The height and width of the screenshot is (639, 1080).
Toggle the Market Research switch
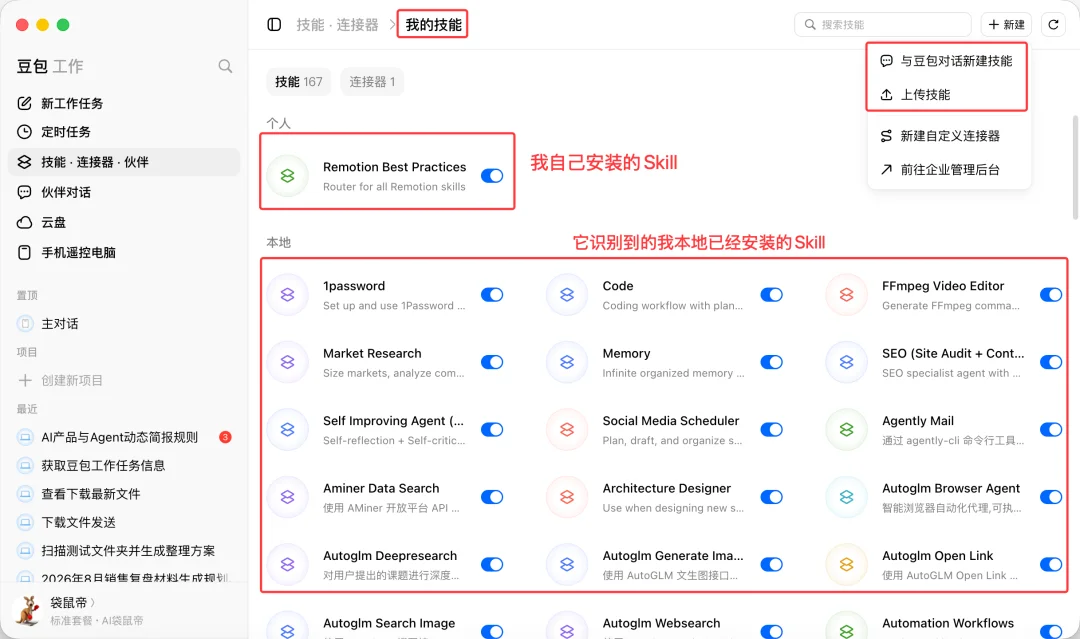tap(492, 362)
